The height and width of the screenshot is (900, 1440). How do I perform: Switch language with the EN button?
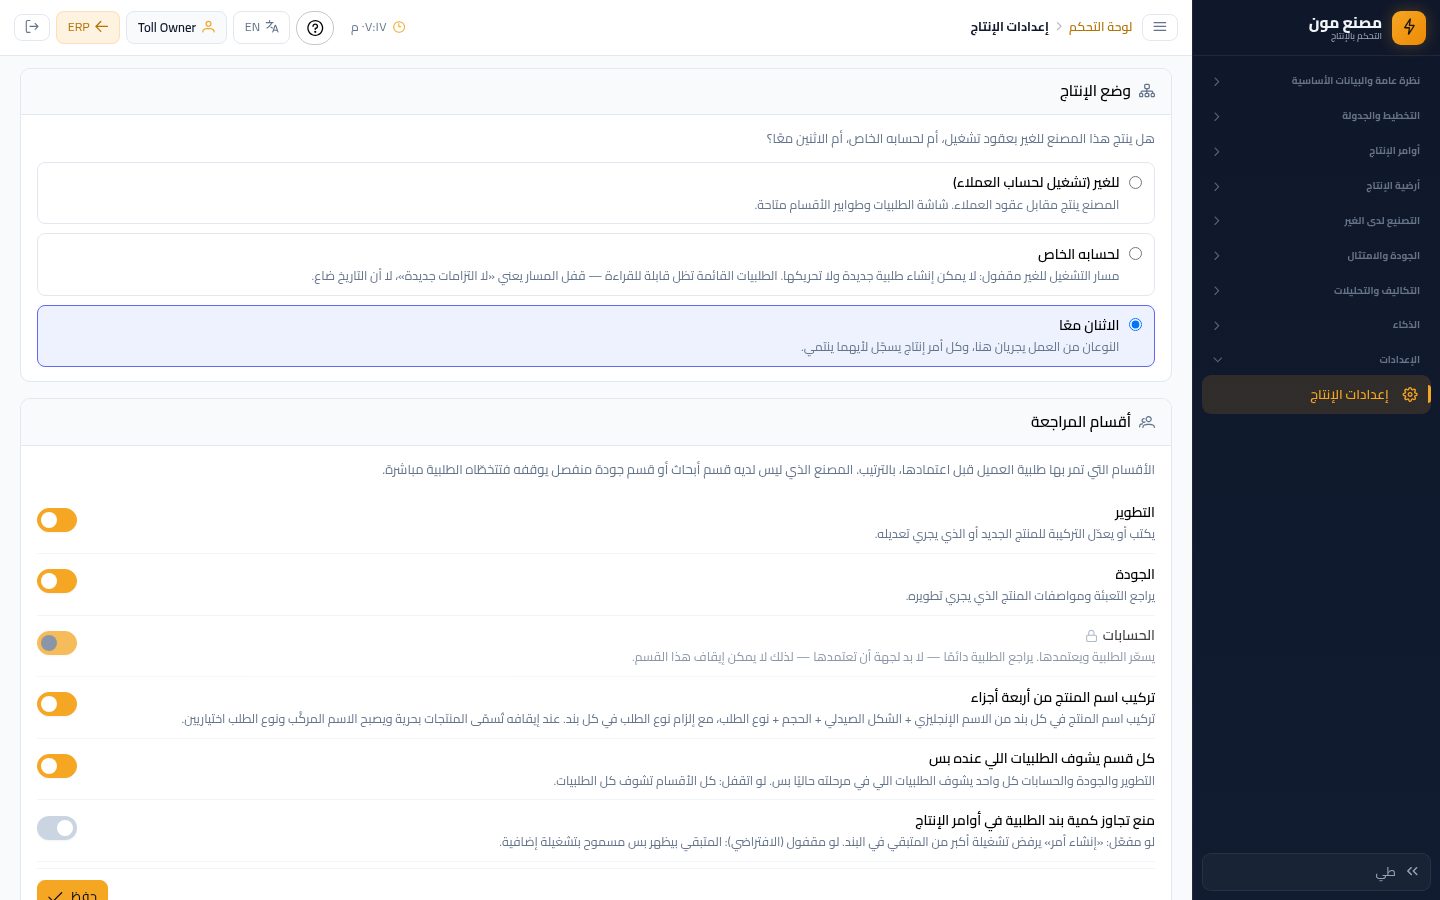[262, 27]
